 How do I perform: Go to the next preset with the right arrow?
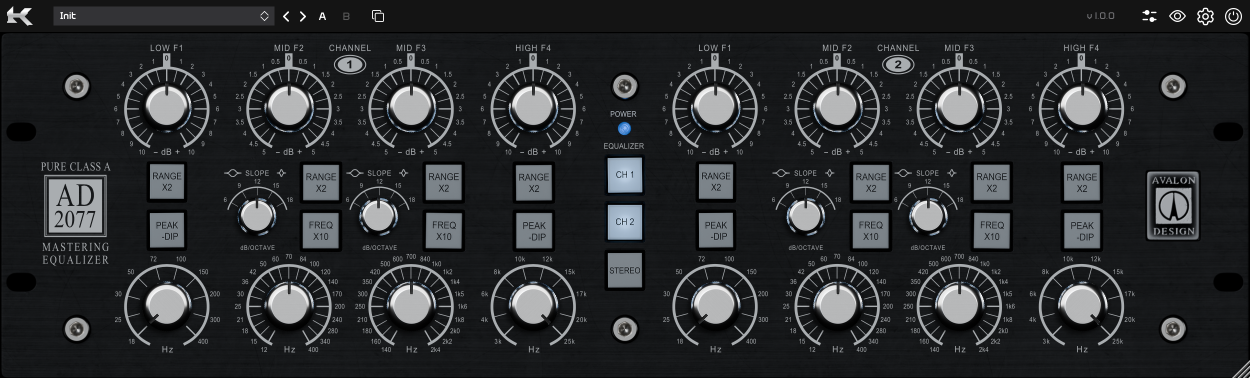[302, 16]
